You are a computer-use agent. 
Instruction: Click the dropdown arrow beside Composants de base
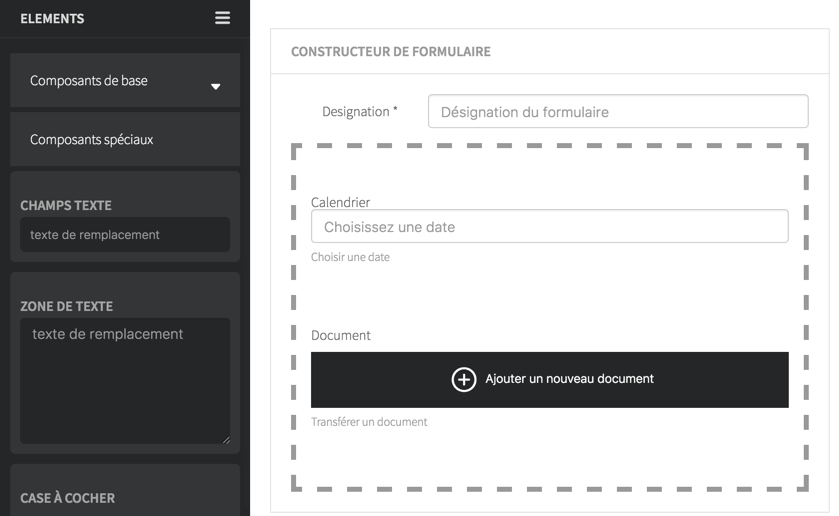(216, 86)
